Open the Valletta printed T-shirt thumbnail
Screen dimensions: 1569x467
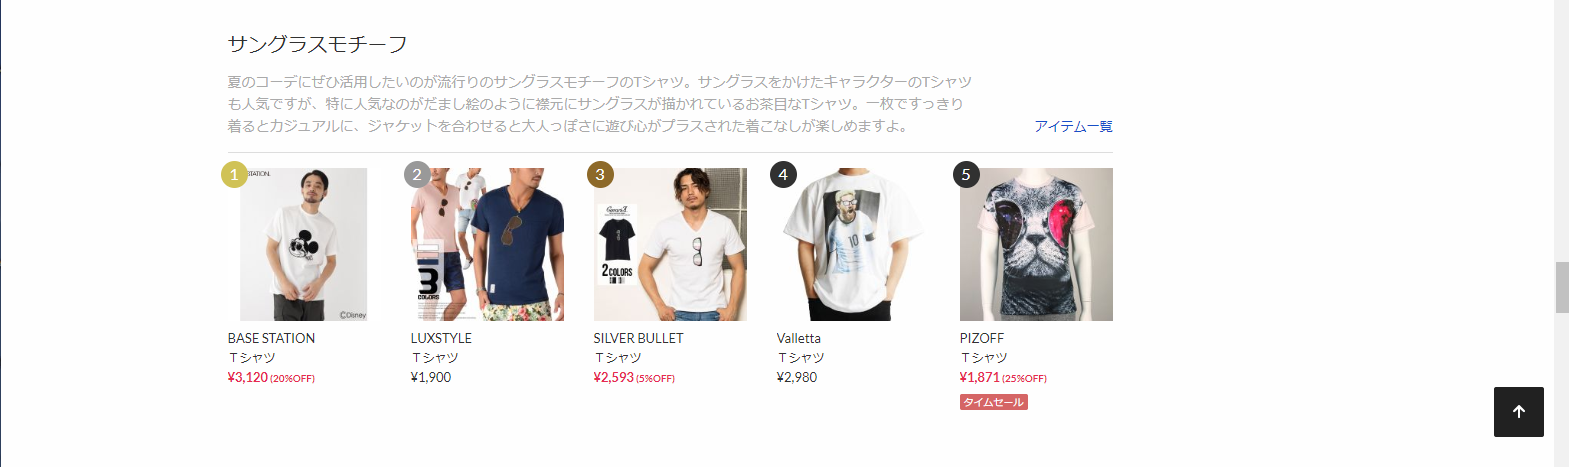coord(853,244)
